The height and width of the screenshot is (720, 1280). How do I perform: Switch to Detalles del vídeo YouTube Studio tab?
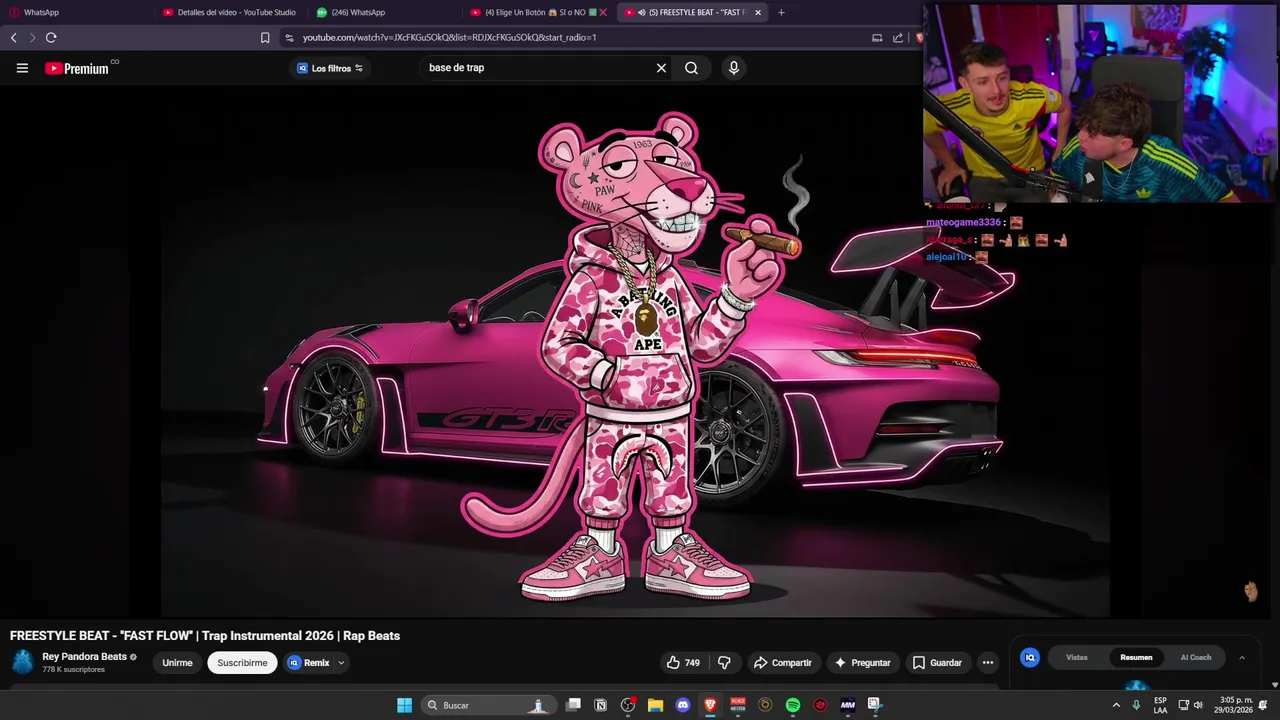230,12
